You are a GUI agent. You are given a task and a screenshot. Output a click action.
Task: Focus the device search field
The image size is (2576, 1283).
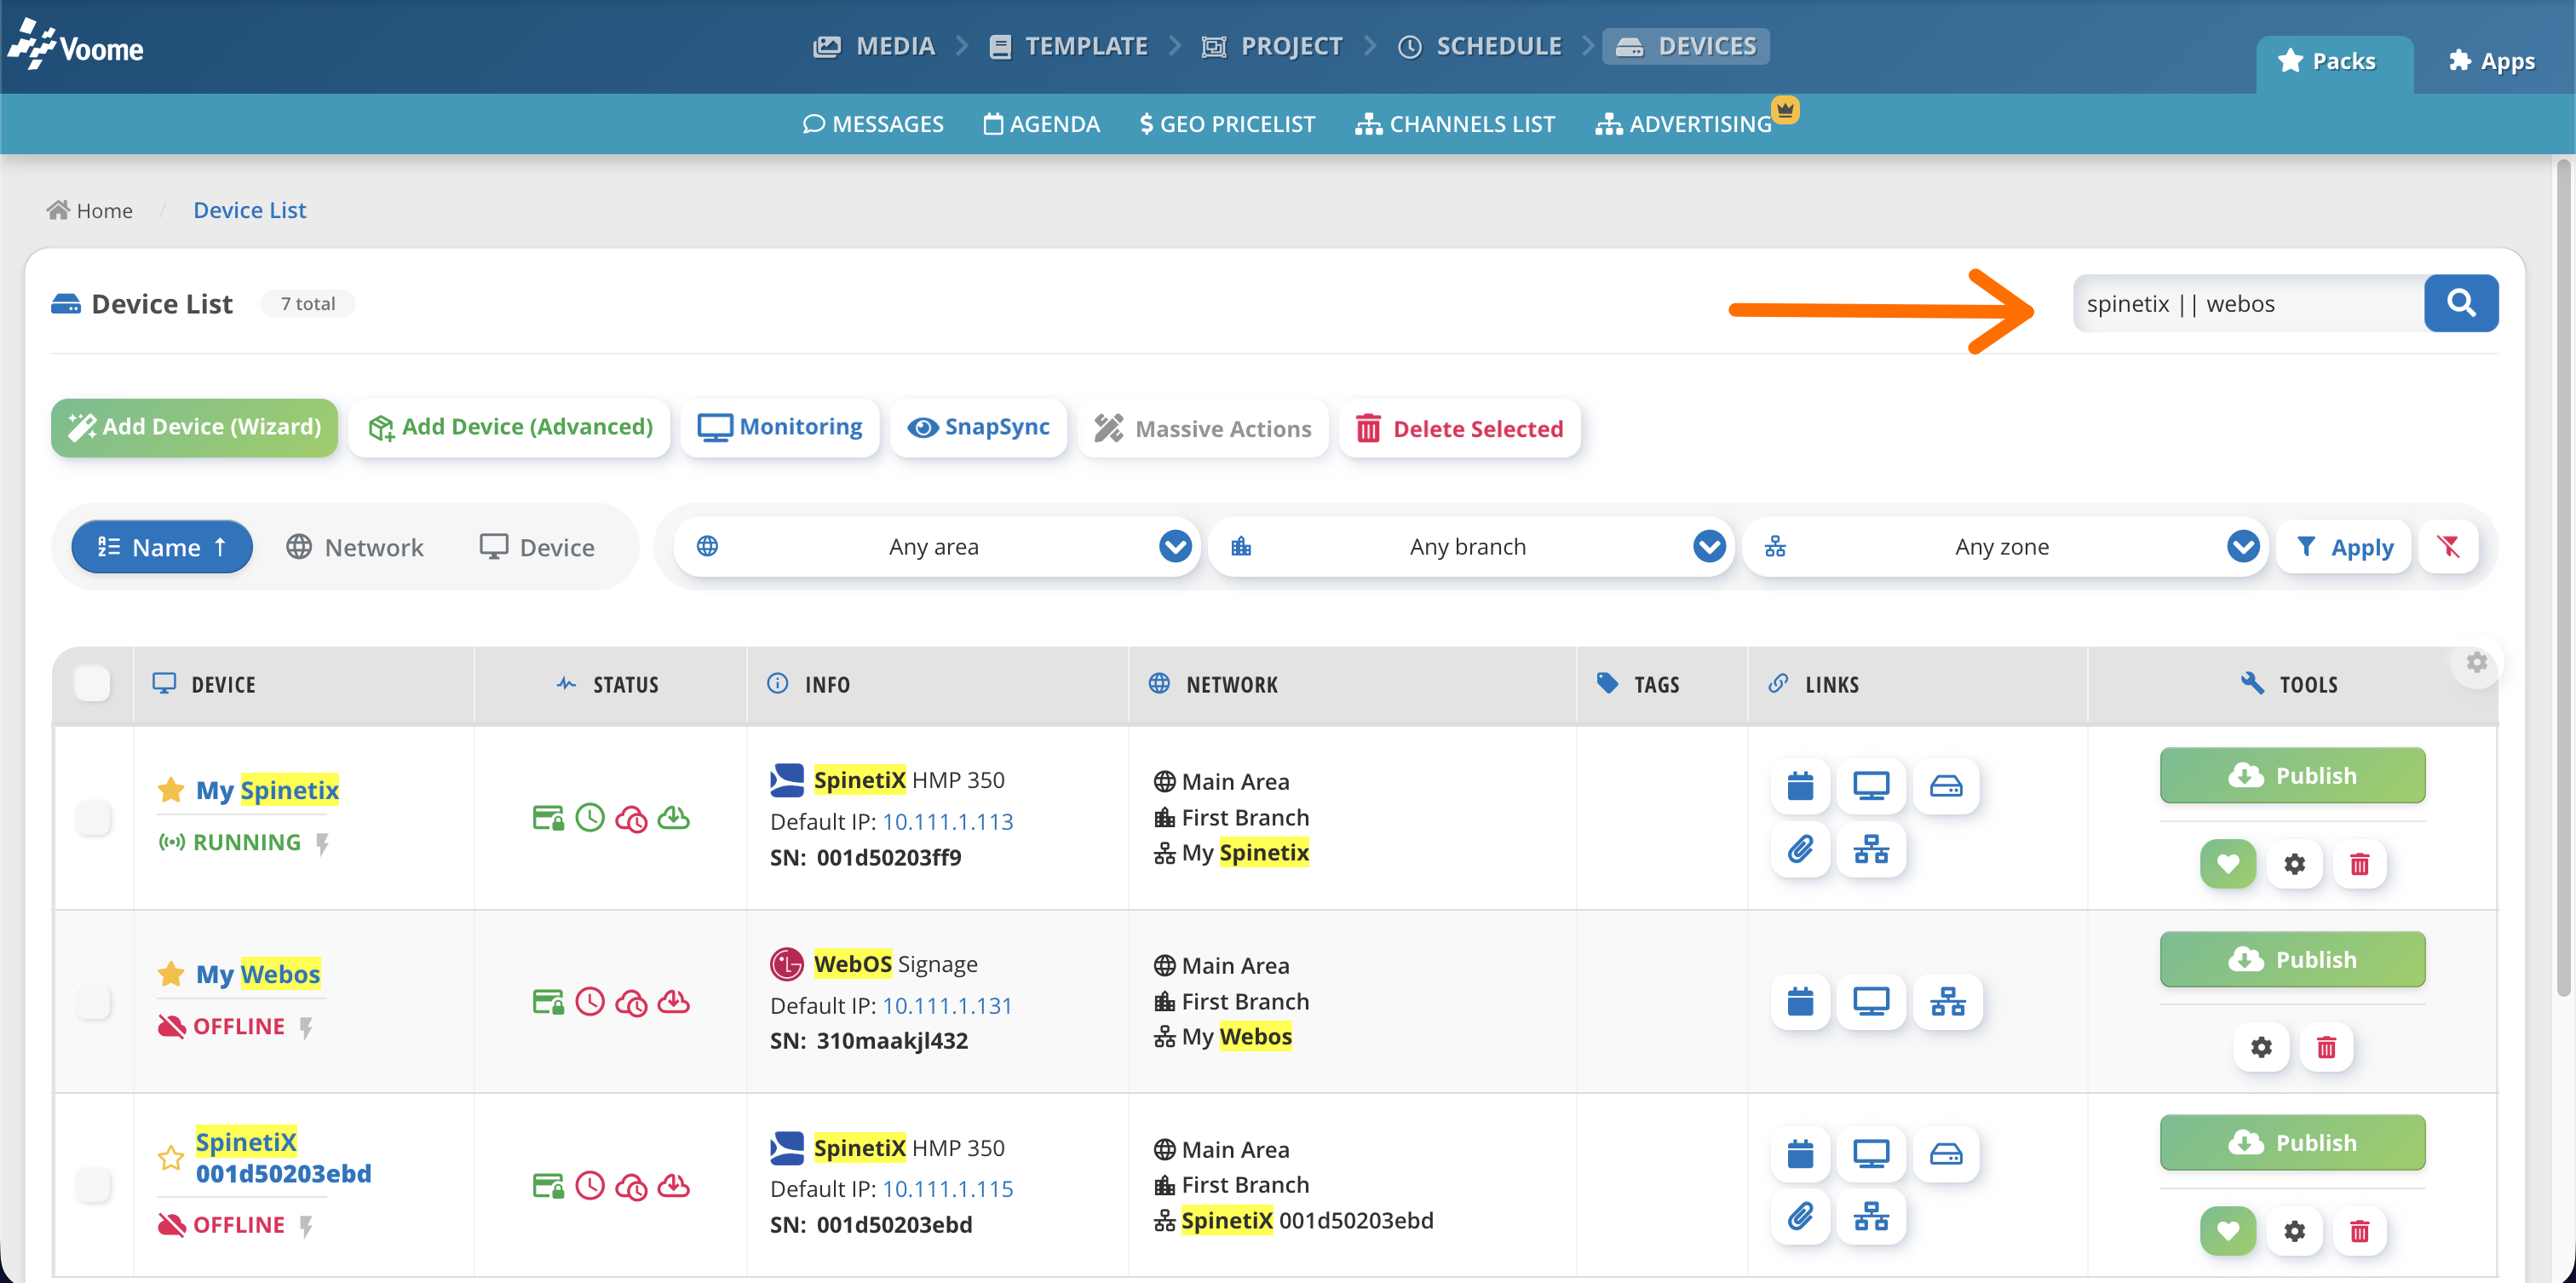pos(2248,303)
